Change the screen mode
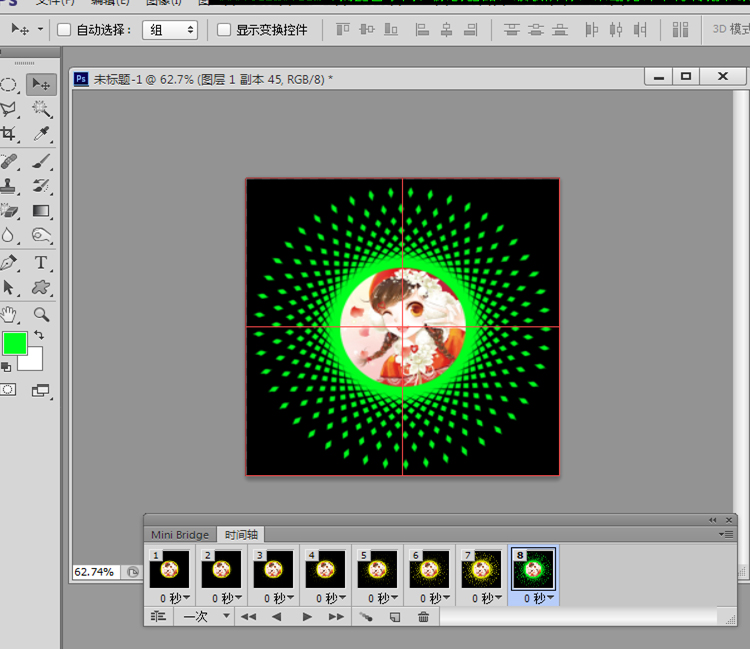This screenshot has height=649, width=750. click(x=41, y=390)
